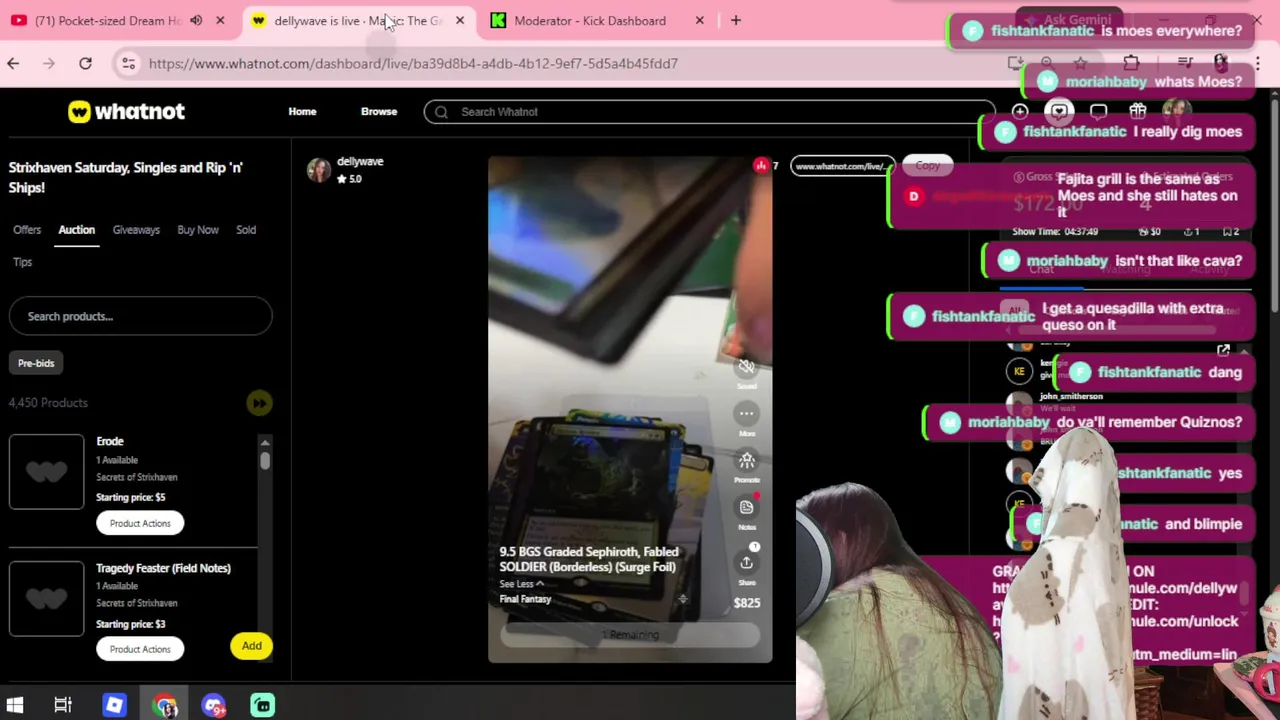
Task: Open the profile avatar in header
Action: tap(1176, 112)
